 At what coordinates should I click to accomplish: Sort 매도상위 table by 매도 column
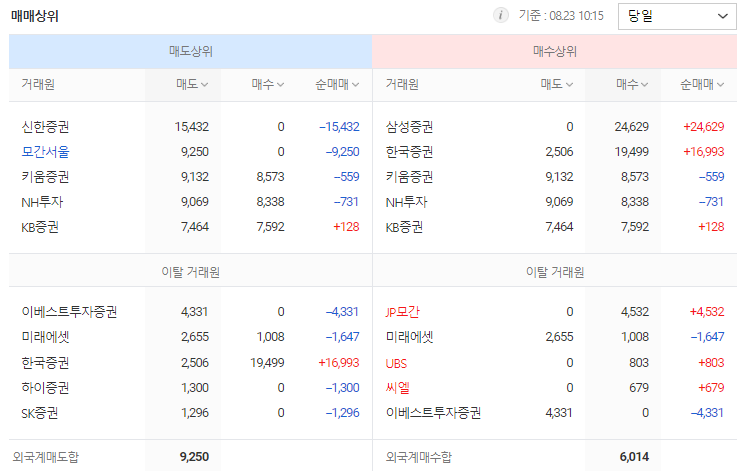(x=192, y=85)
